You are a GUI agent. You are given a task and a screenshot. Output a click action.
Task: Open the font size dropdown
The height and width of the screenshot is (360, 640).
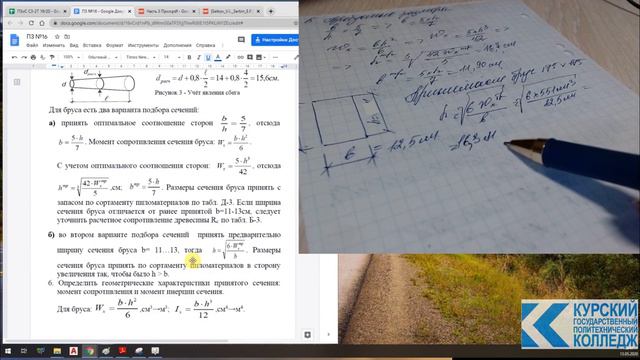(x=172, y=58)
